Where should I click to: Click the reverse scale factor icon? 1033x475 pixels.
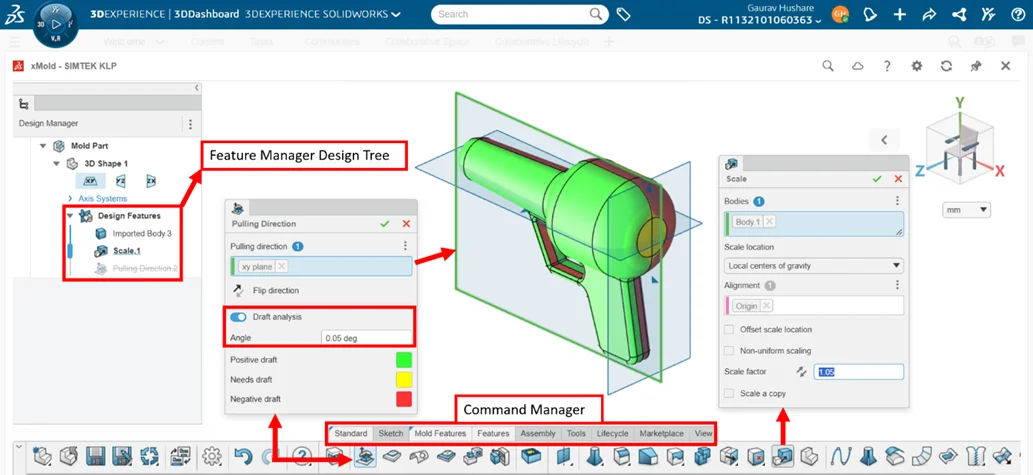pos(801,372)
